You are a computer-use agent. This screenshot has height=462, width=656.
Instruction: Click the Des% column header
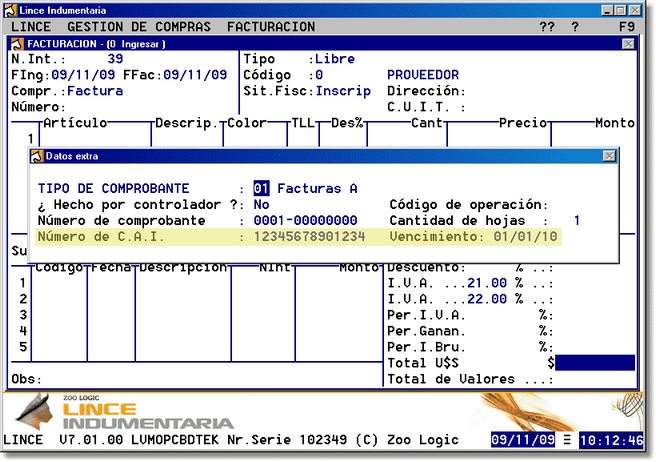point(347,123)
